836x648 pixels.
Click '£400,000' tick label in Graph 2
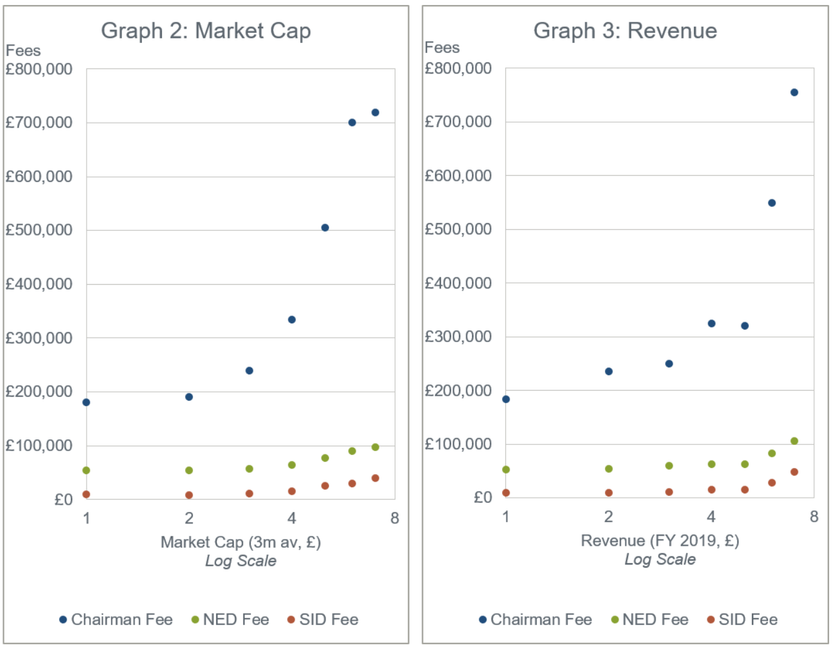[x=39, y=284]
